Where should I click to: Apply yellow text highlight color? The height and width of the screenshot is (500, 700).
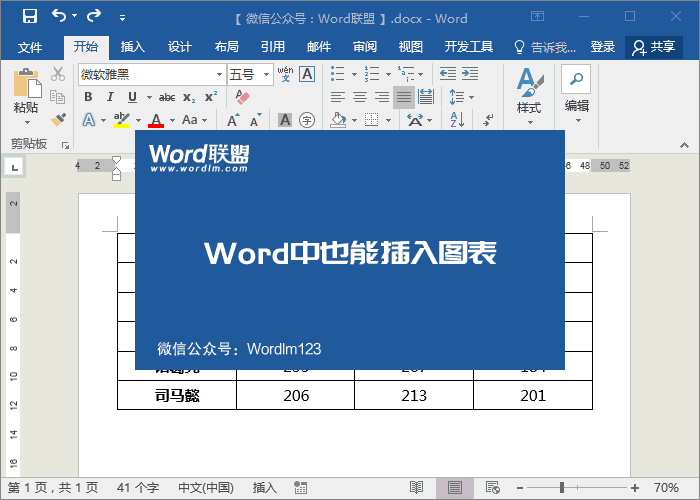(x=121, y=120)
